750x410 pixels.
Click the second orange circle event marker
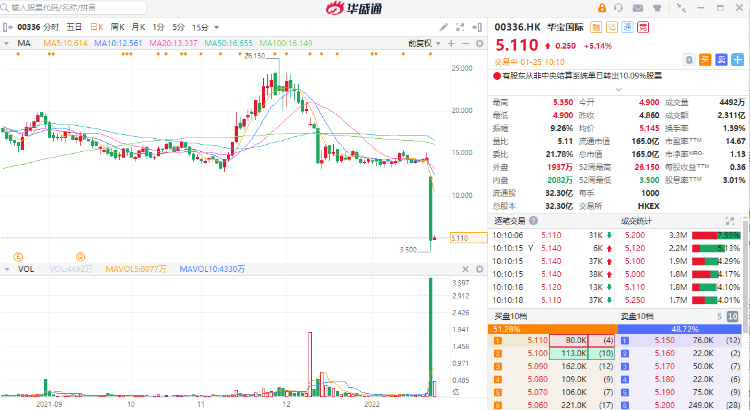pos(80,257)
